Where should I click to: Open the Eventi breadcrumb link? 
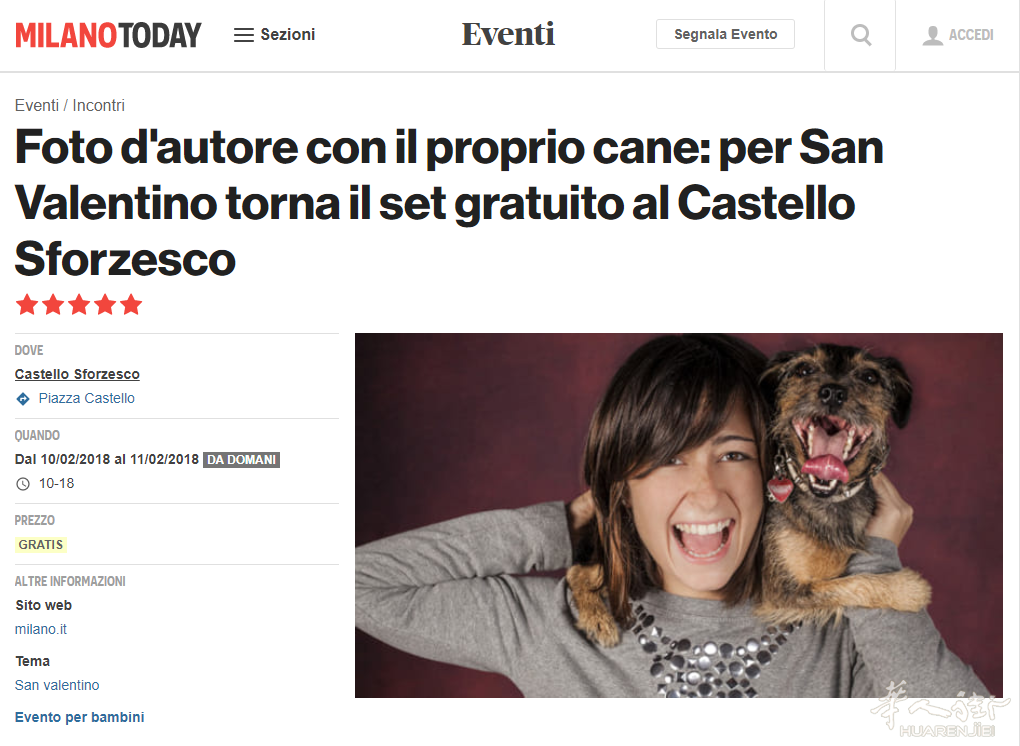[36, 105]
